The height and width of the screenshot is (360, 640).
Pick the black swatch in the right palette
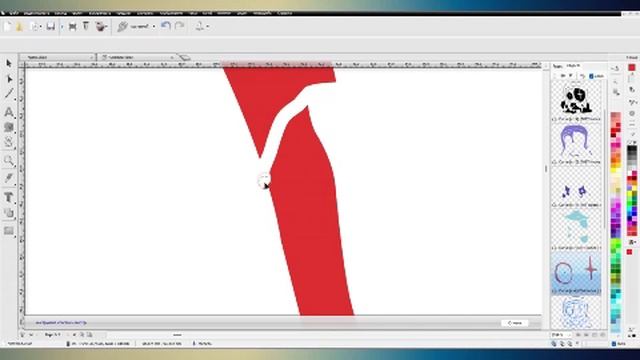[x=632, y=149]
